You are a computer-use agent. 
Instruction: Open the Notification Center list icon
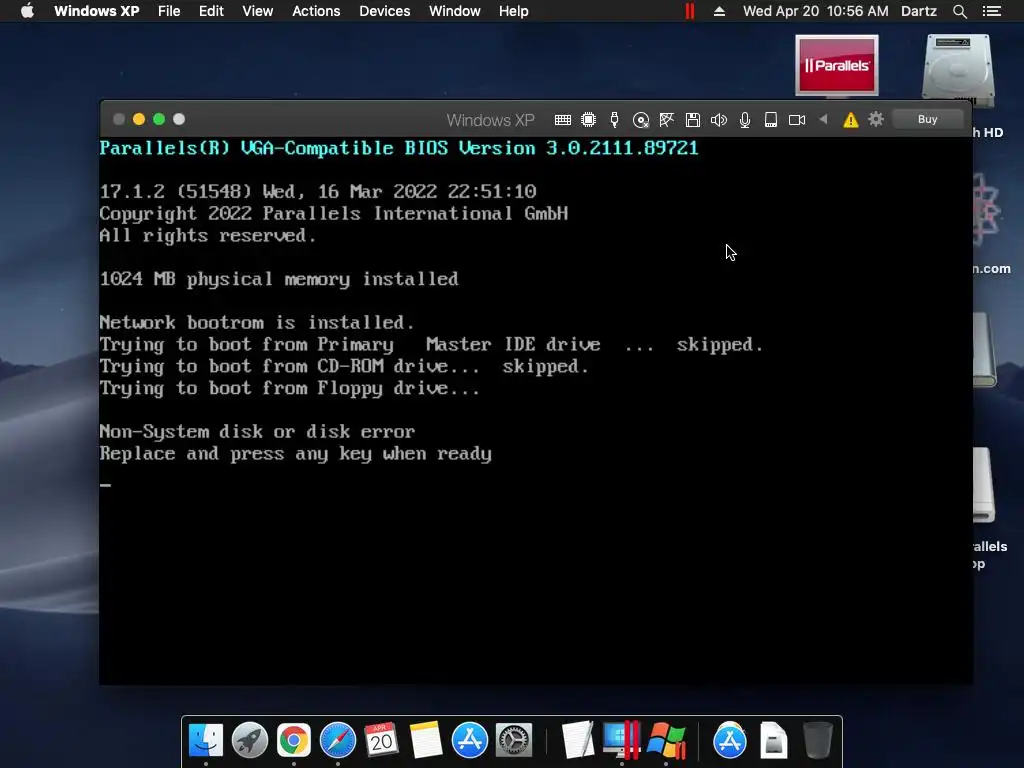991,11
